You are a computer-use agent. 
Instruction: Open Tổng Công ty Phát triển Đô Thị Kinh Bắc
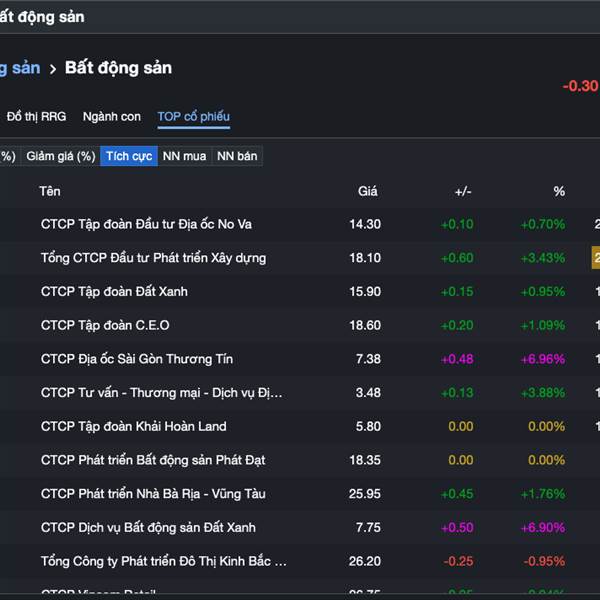tap(164, 561)
